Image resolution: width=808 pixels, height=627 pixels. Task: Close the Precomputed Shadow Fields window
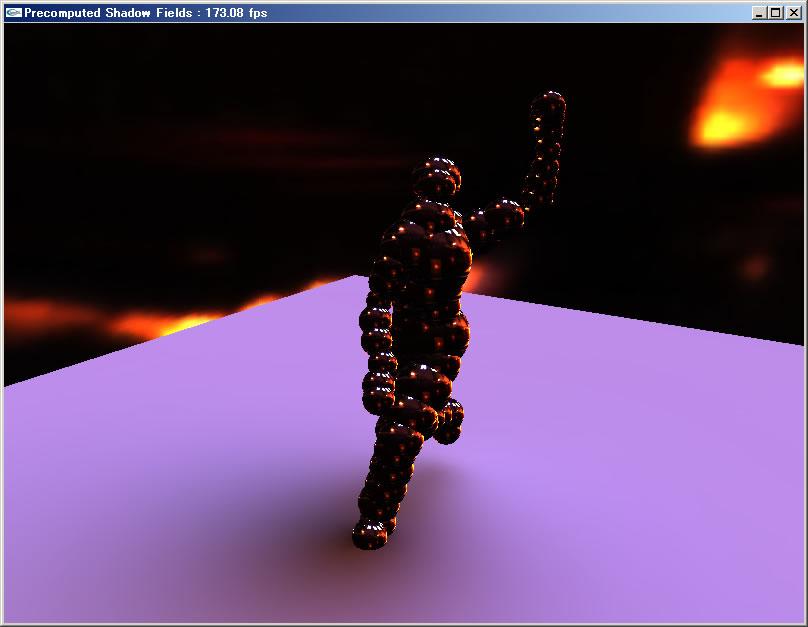tap(794, 13)
